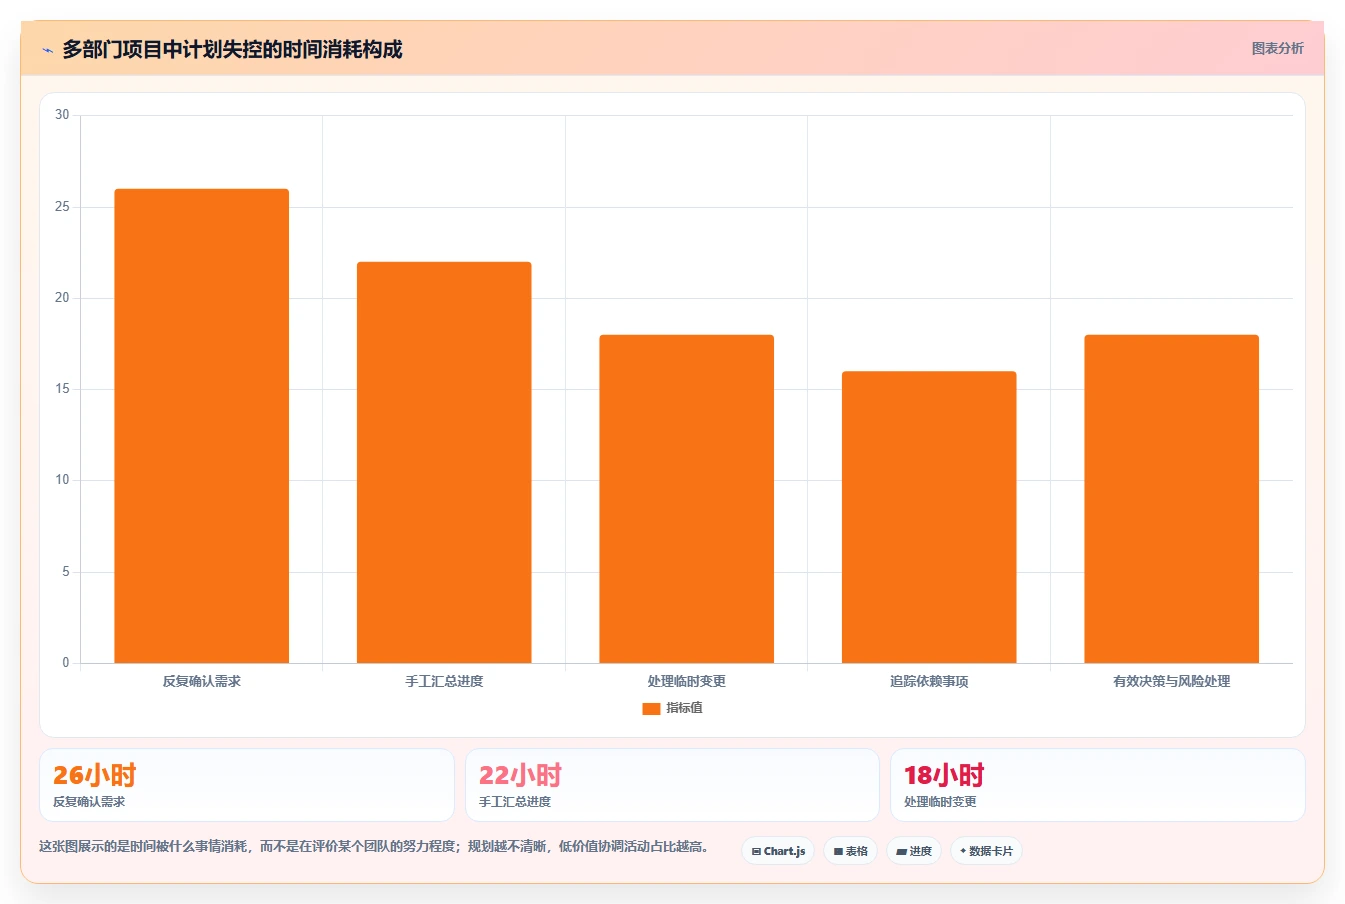Screen dimensions: 1345x904
Task: Click the x-axis label 有效决策与风险处理
Action: point(1172,681)
